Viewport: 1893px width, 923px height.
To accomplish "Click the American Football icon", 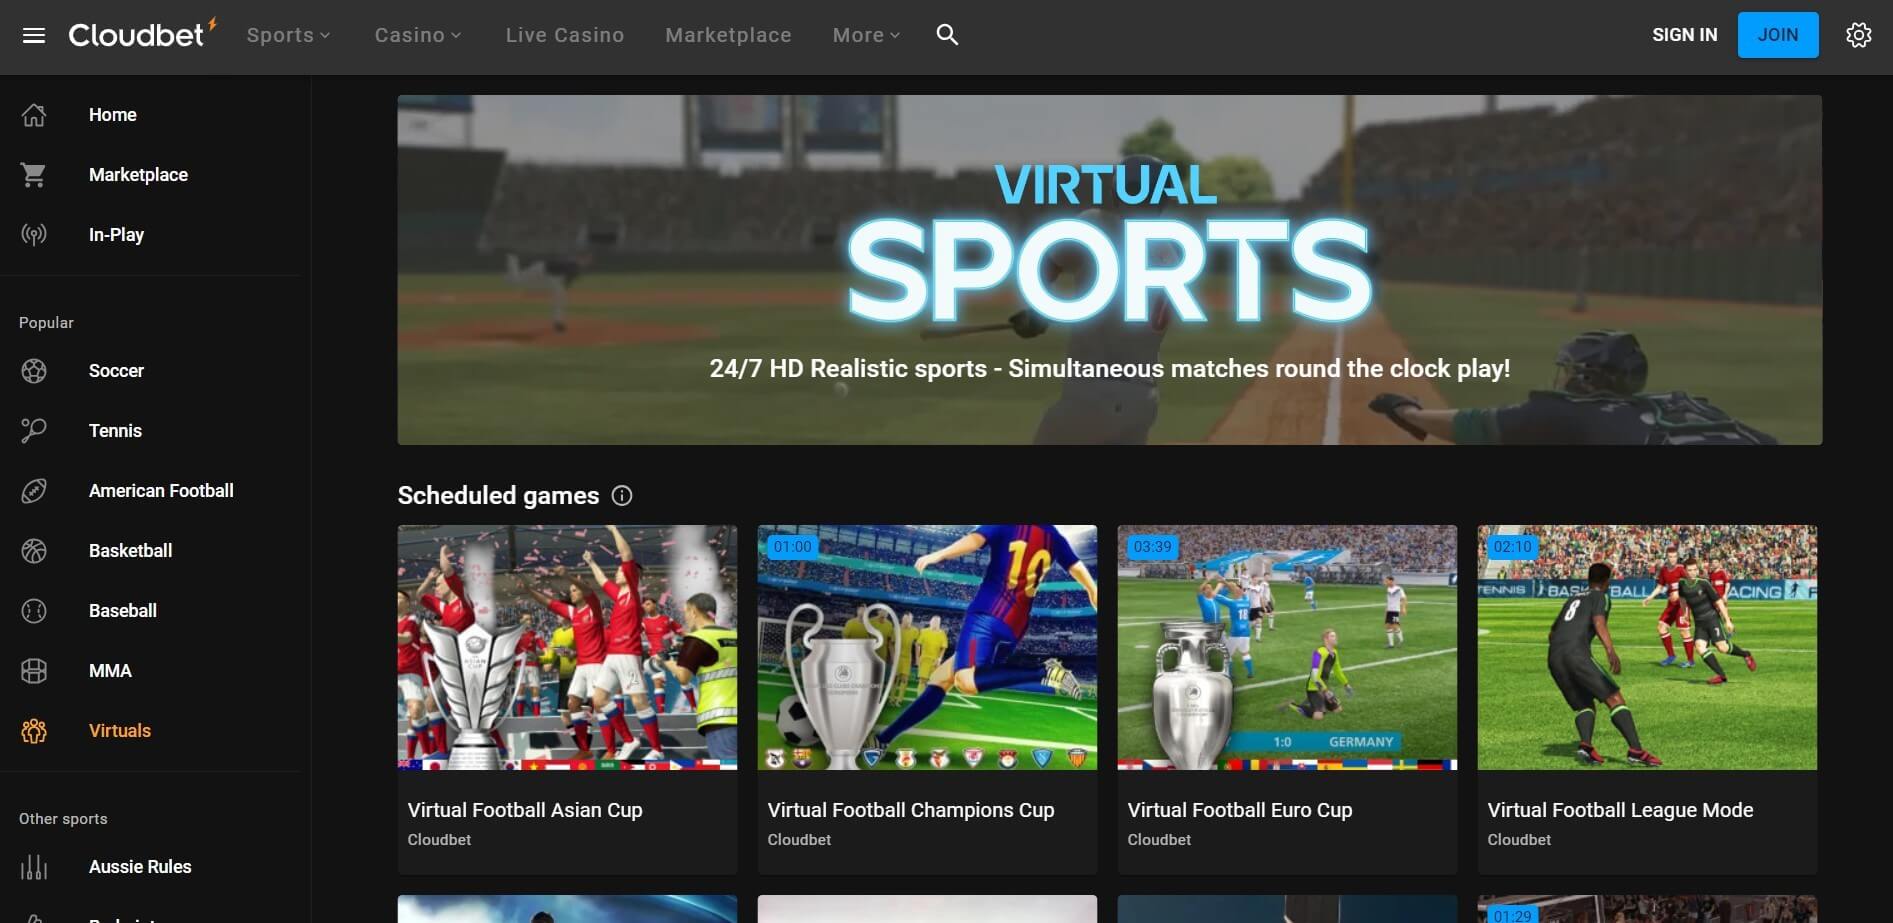I will 34,491.
